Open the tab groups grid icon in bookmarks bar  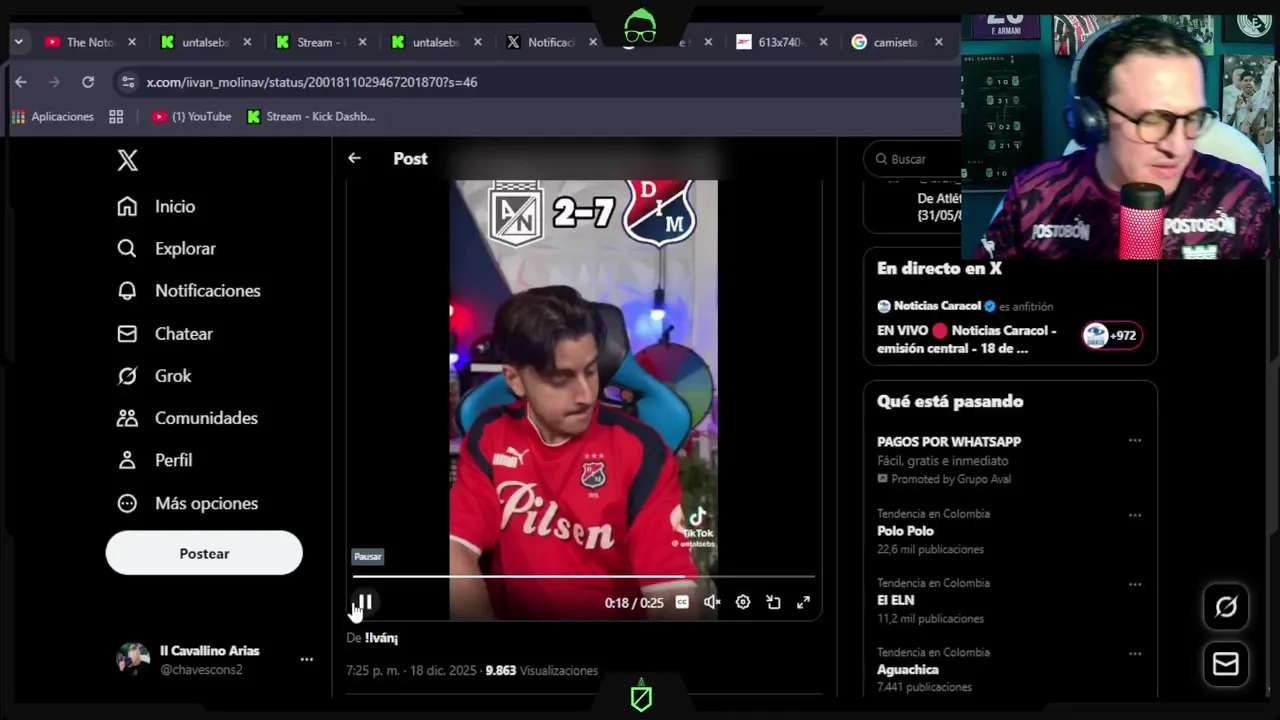click(x=116, y=116)
